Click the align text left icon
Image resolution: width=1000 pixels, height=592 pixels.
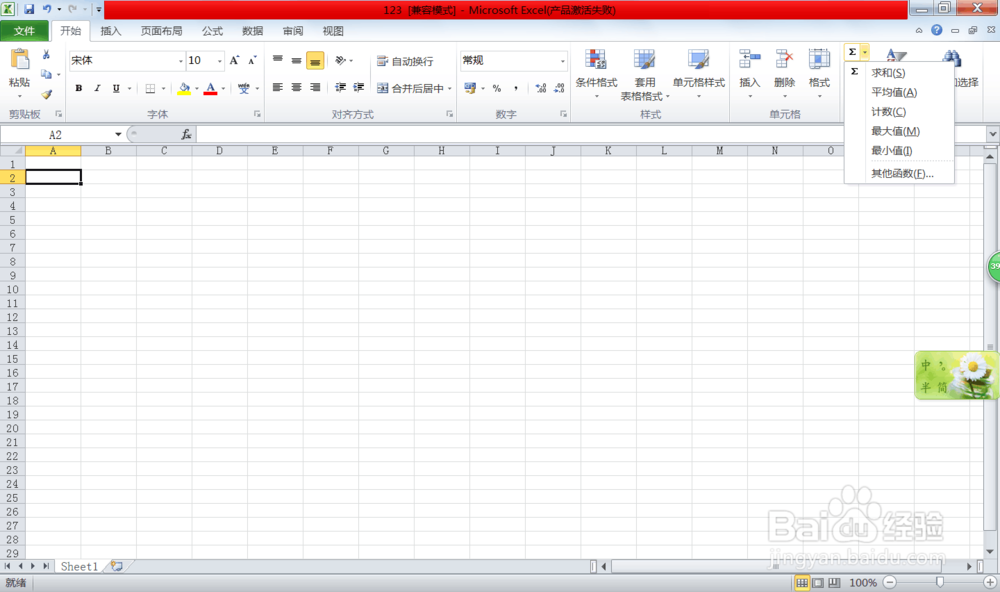[277, 87]
